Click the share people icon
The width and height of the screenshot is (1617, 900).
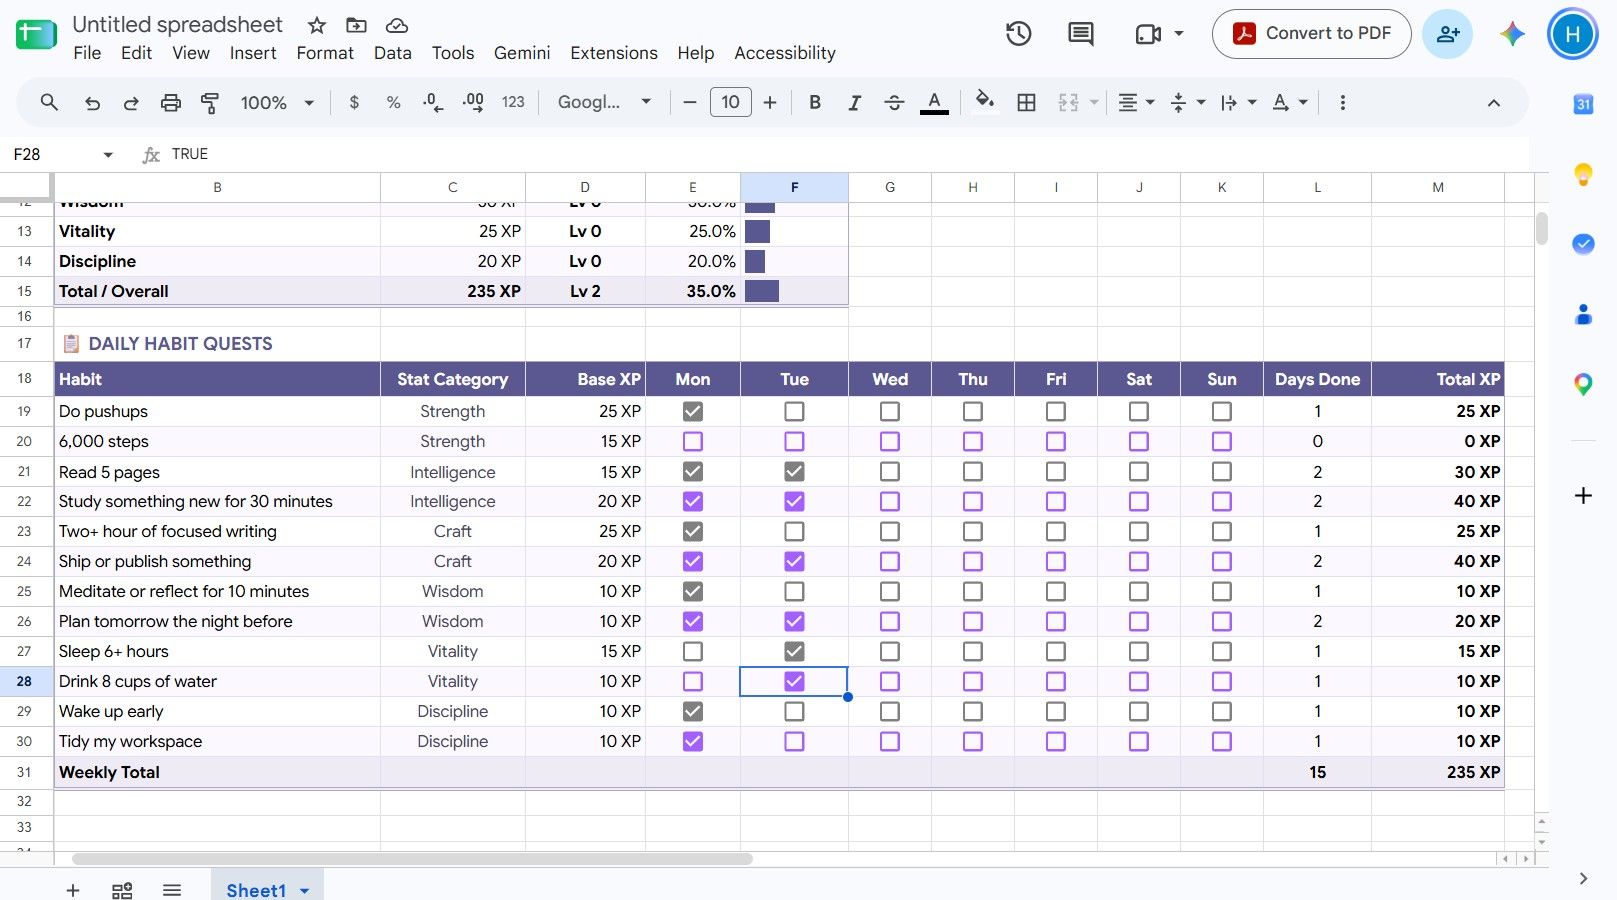[x=1447, y=34]
